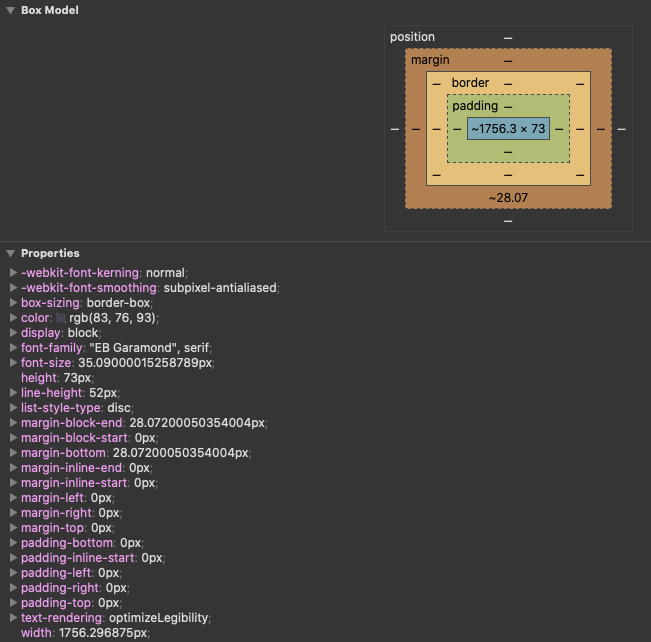Click the position-top dash in box model
Screen dimensions: 651x642
[508, 38]
